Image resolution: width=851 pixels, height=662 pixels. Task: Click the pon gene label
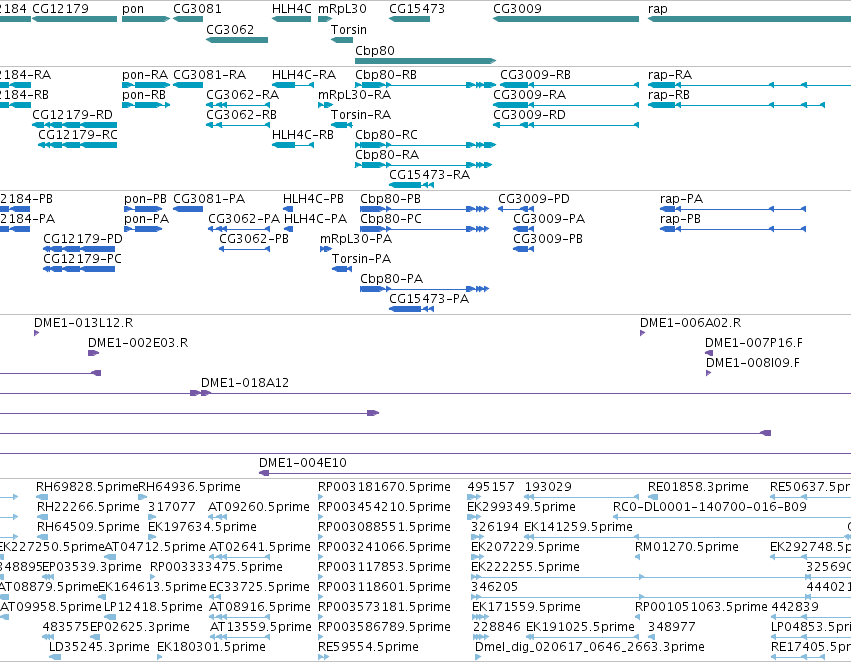point(133,9)
